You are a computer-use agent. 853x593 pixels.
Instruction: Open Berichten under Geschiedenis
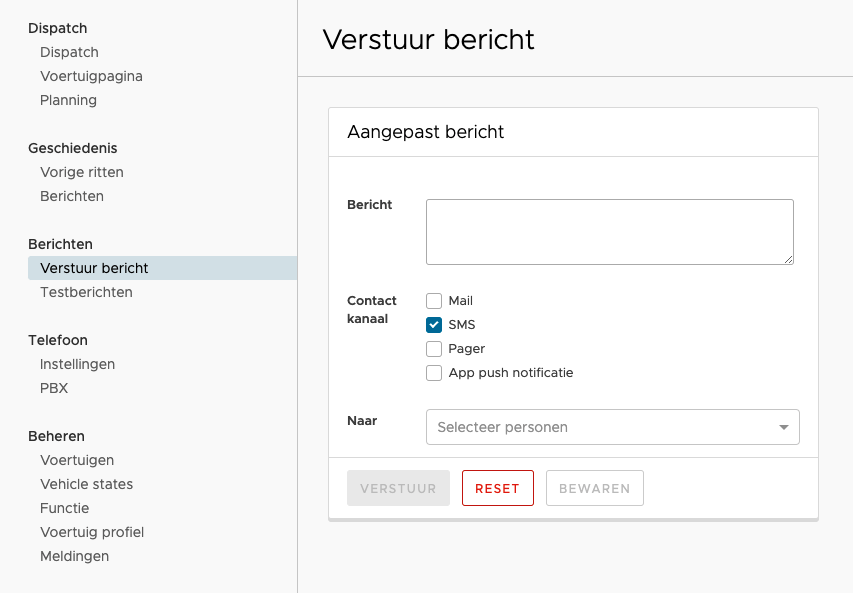(71, 196)
